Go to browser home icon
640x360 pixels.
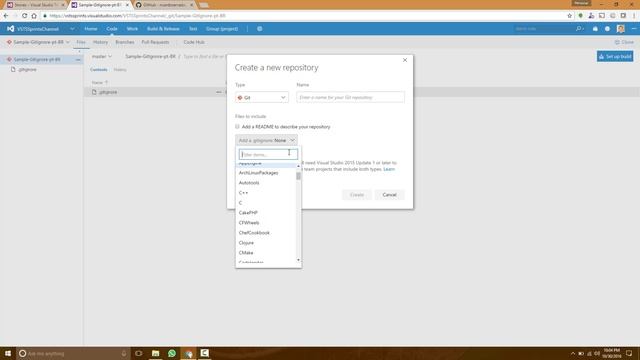[x=34, y=16]
